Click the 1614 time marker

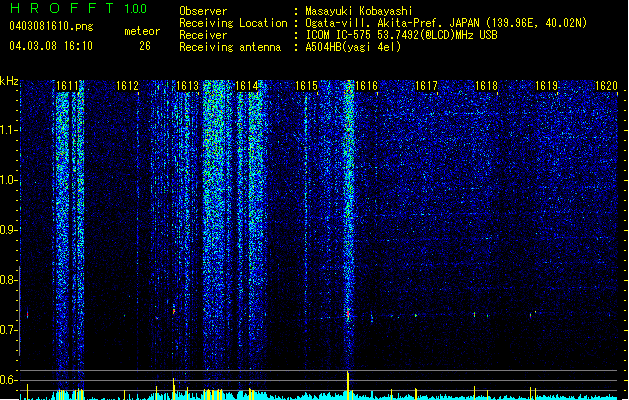pyautogui.click(x=247, y=86)
